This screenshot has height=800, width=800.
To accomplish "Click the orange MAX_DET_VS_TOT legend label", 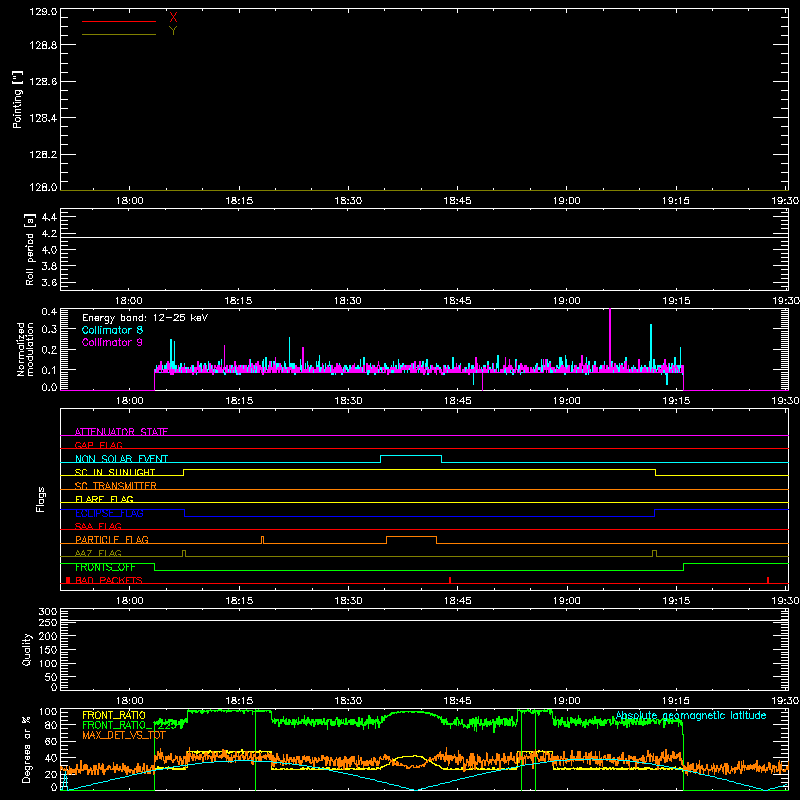I will 124,735.
